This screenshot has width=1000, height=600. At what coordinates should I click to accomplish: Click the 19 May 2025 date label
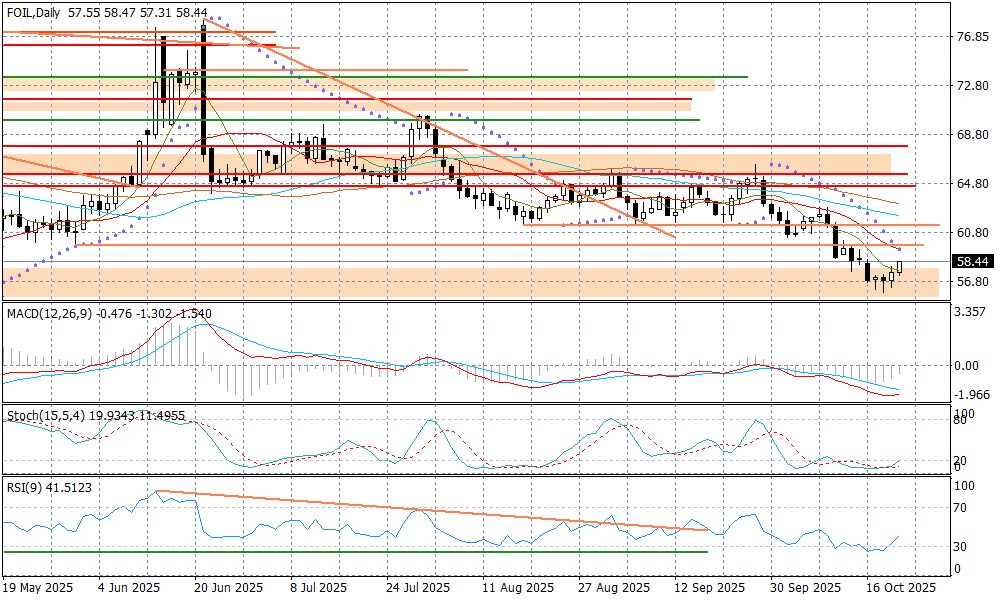click(x=37, y=587)
